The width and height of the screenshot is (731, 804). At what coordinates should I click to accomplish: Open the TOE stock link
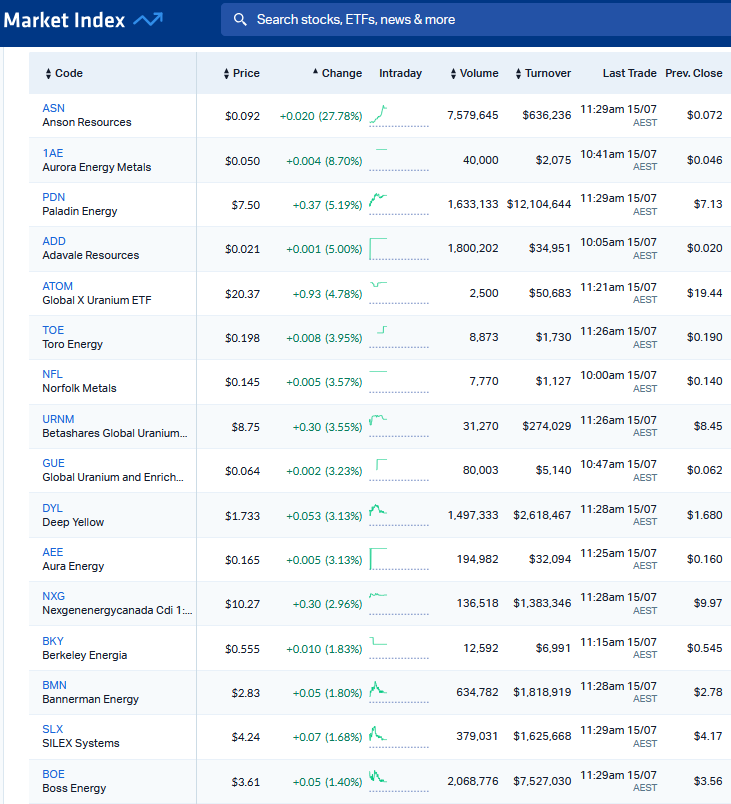pos(53,330)
